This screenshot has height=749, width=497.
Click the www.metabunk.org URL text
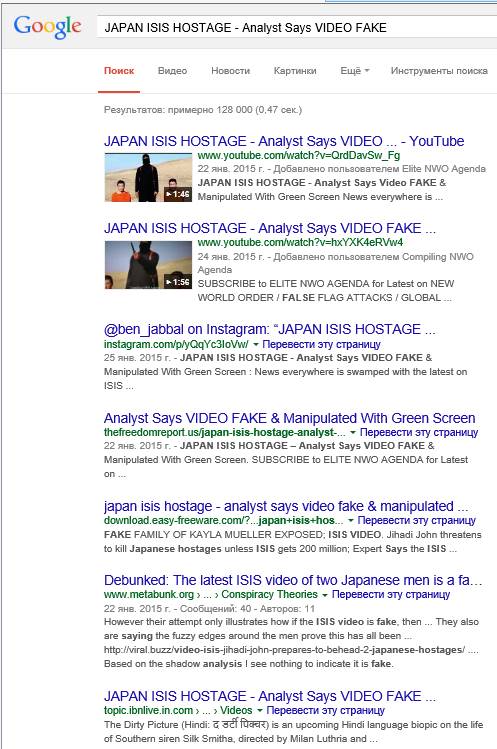(x=149, y=594)
